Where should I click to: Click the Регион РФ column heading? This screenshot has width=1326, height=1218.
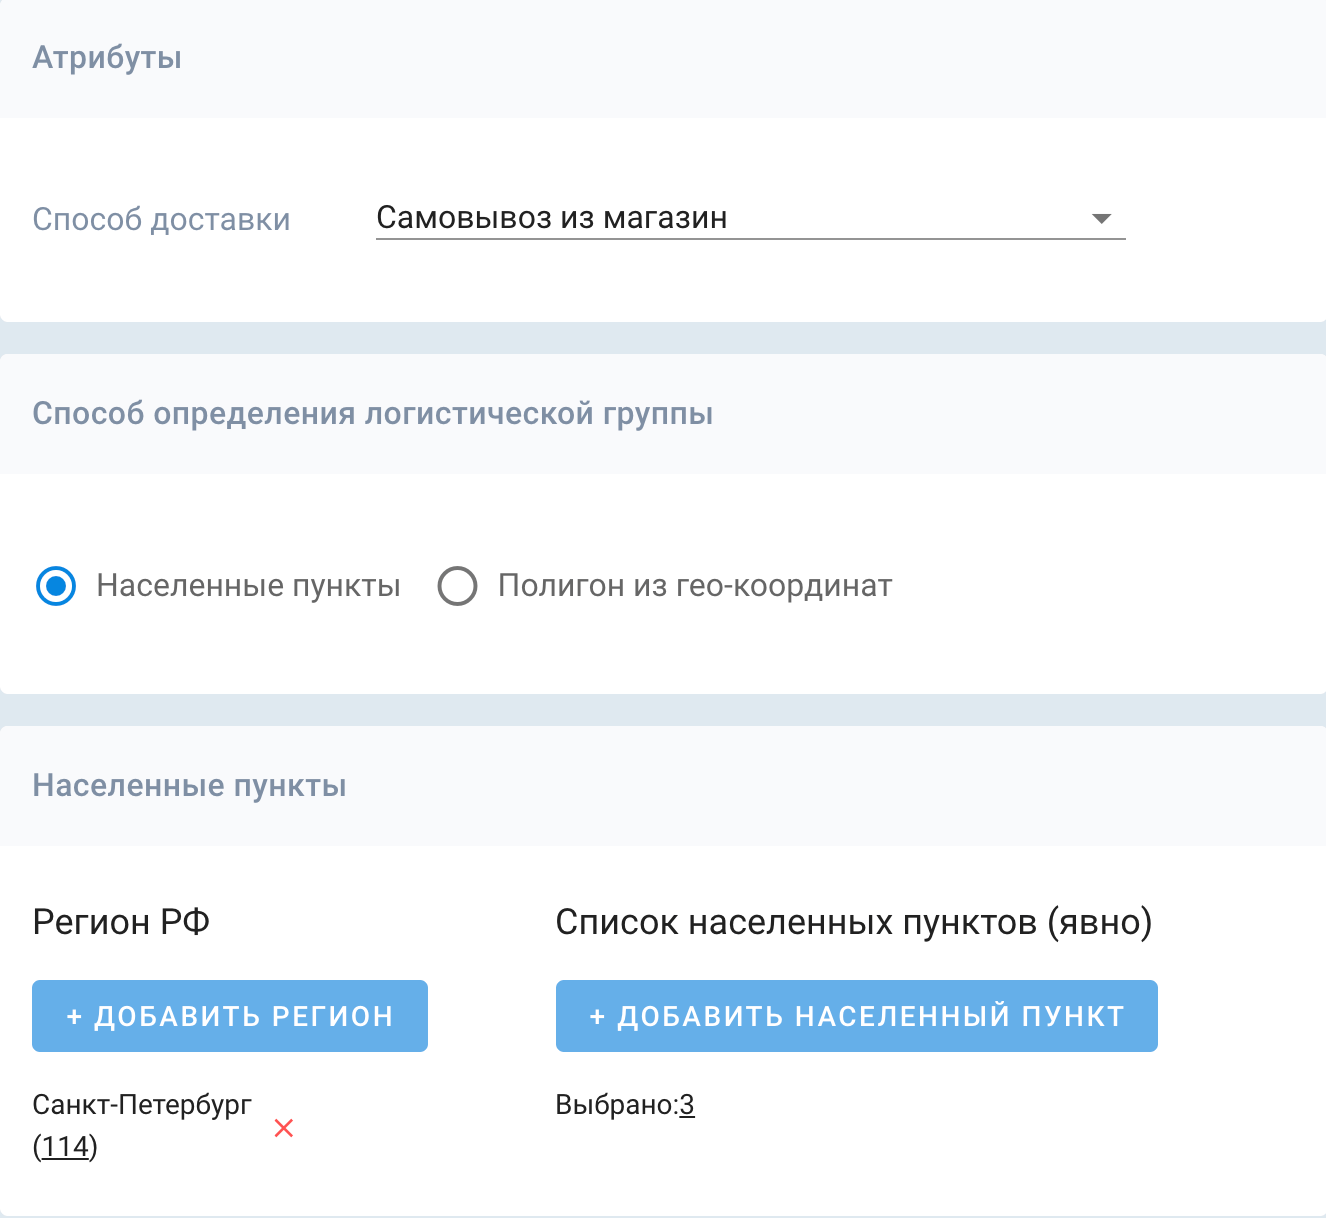[121, 922]
